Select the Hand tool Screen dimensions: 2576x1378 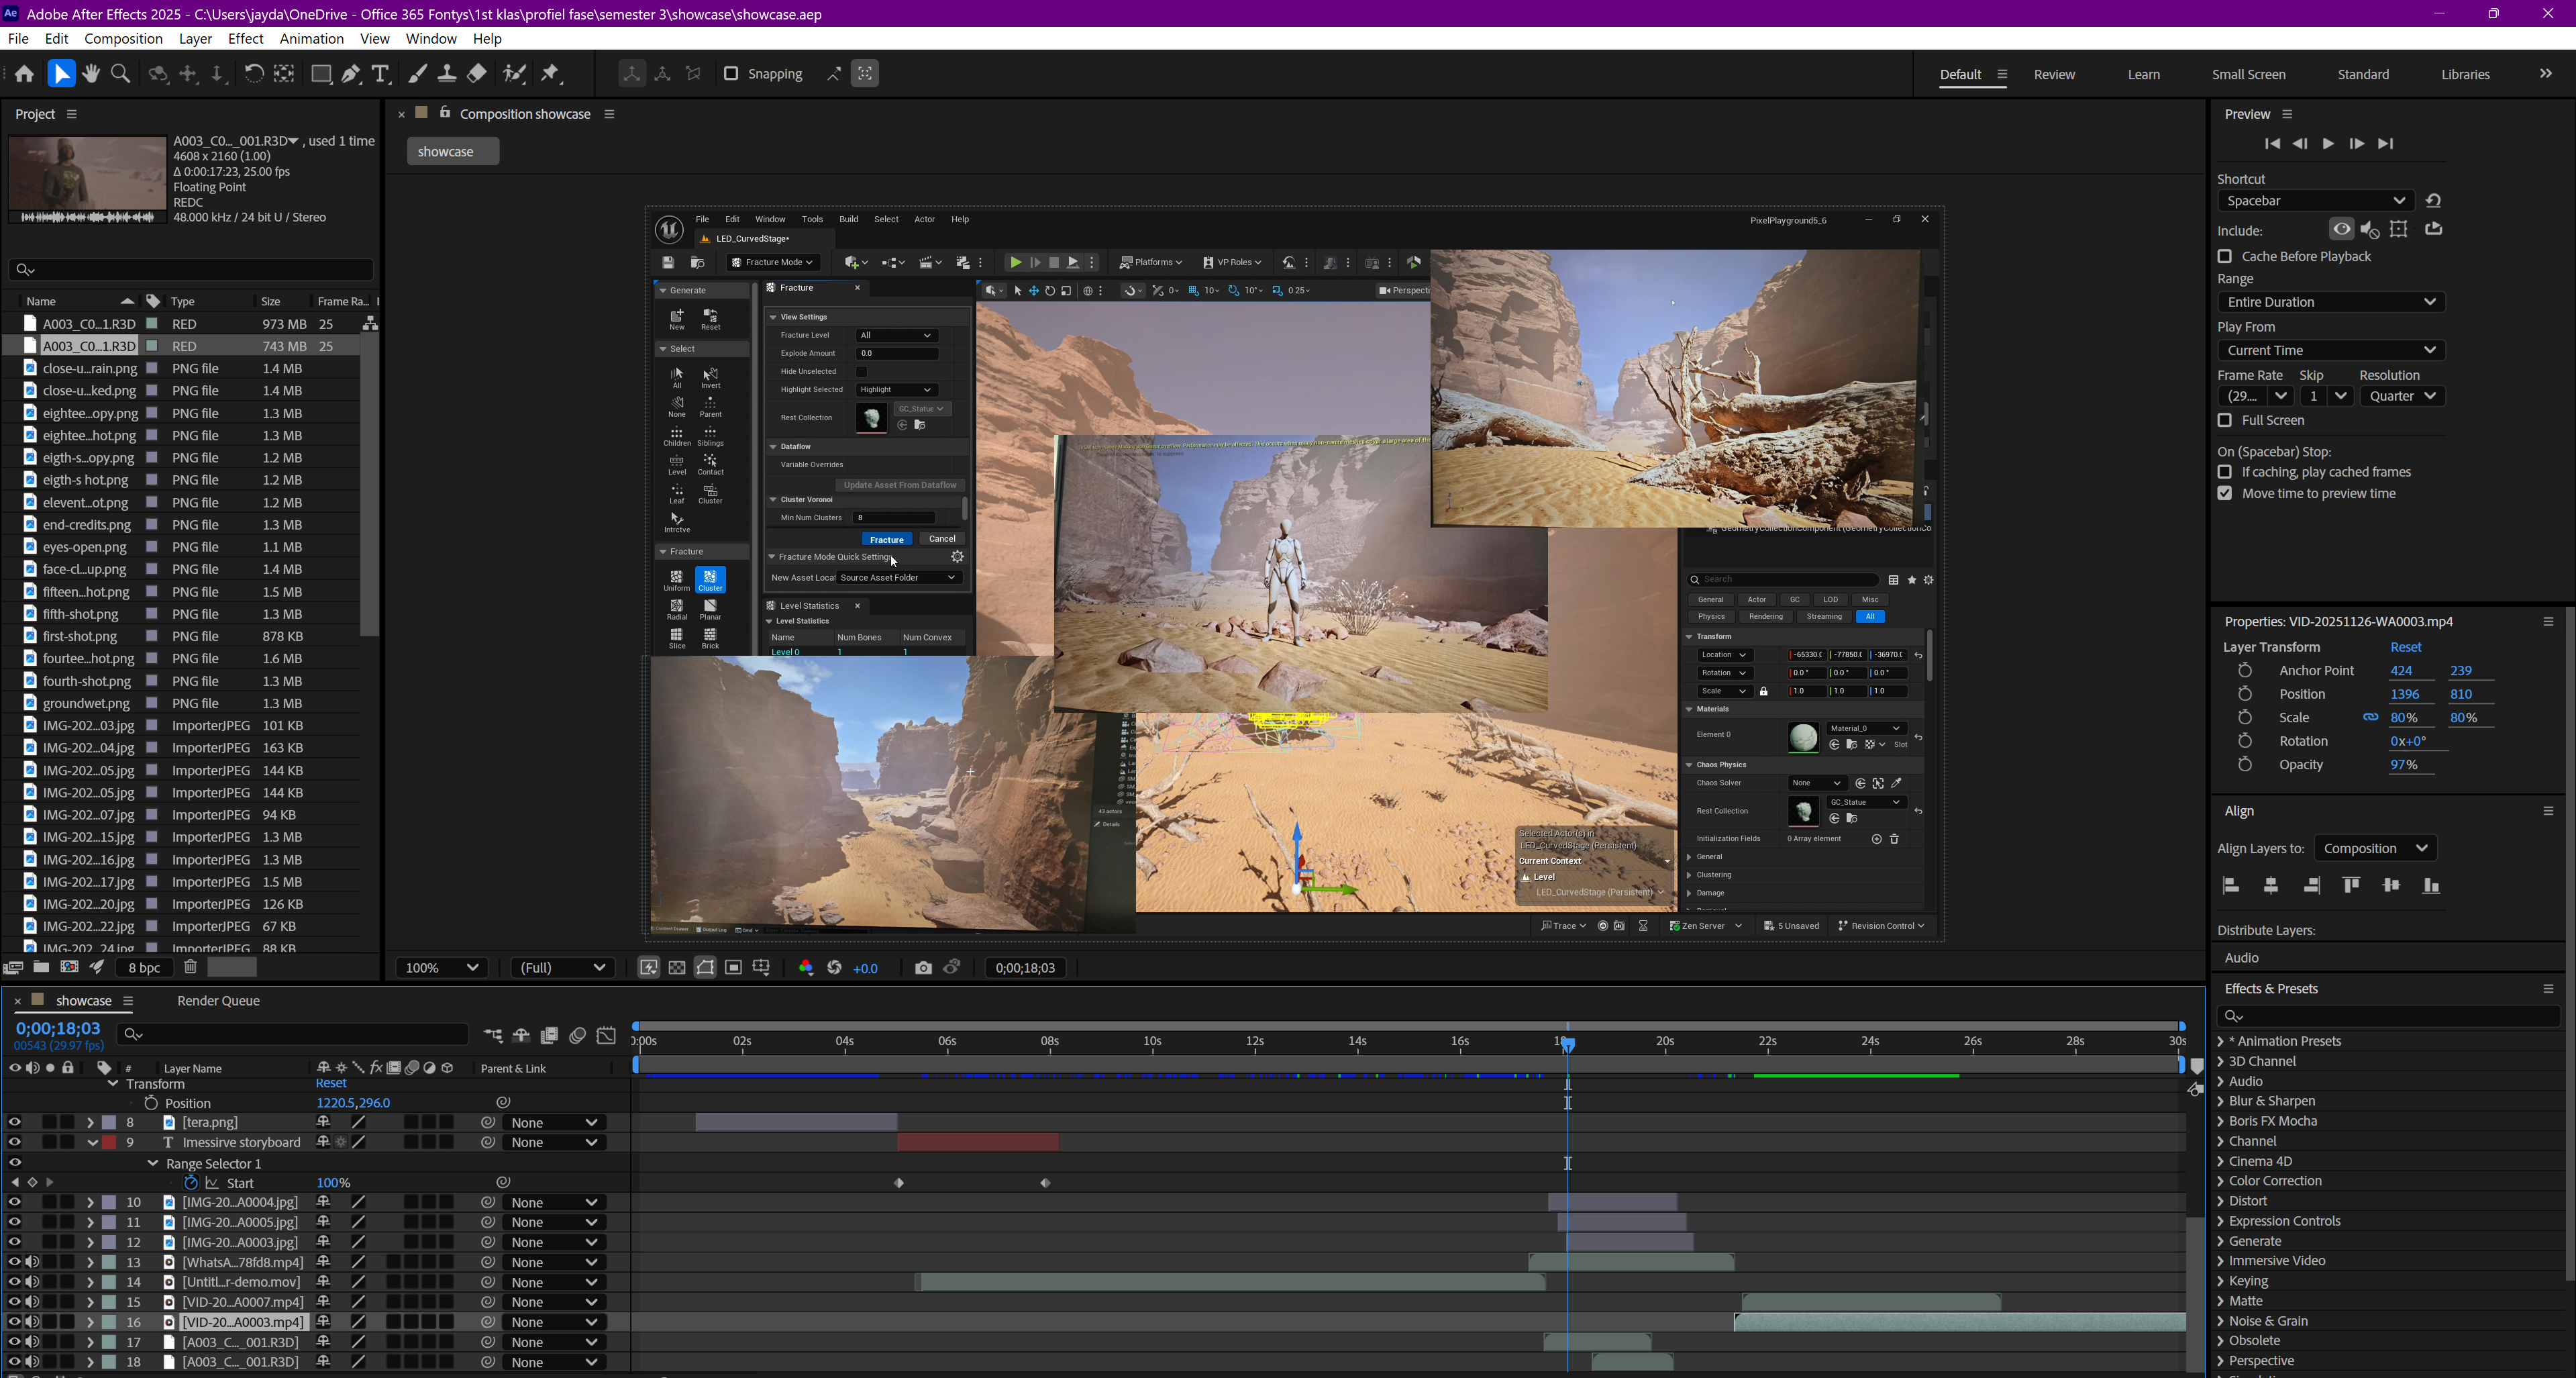coord(91,74)
